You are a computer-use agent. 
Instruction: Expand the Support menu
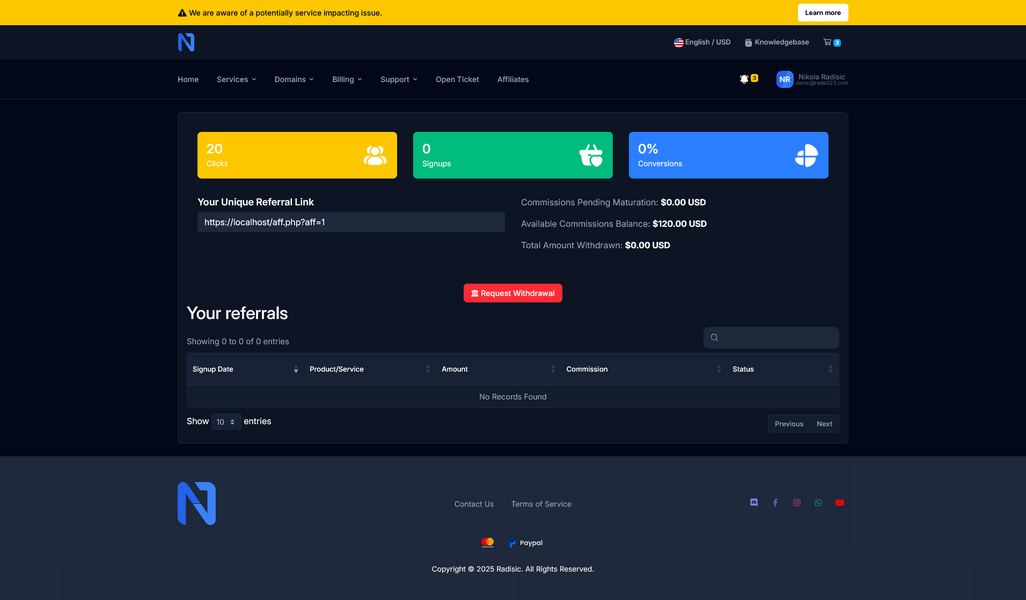click(398, 79)
